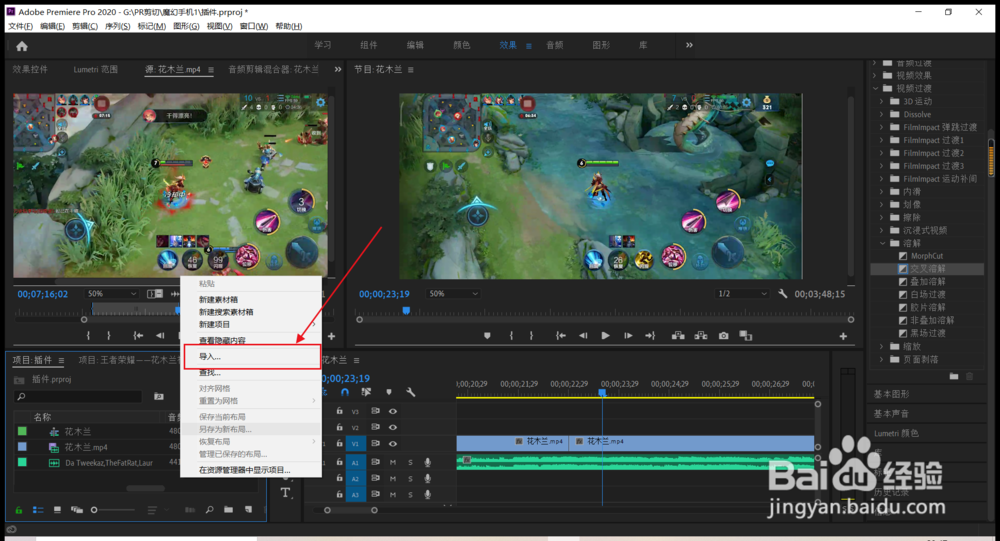Select the MorphCut transition
Viewport: 1000px width, 541px height.
point(926,256)
